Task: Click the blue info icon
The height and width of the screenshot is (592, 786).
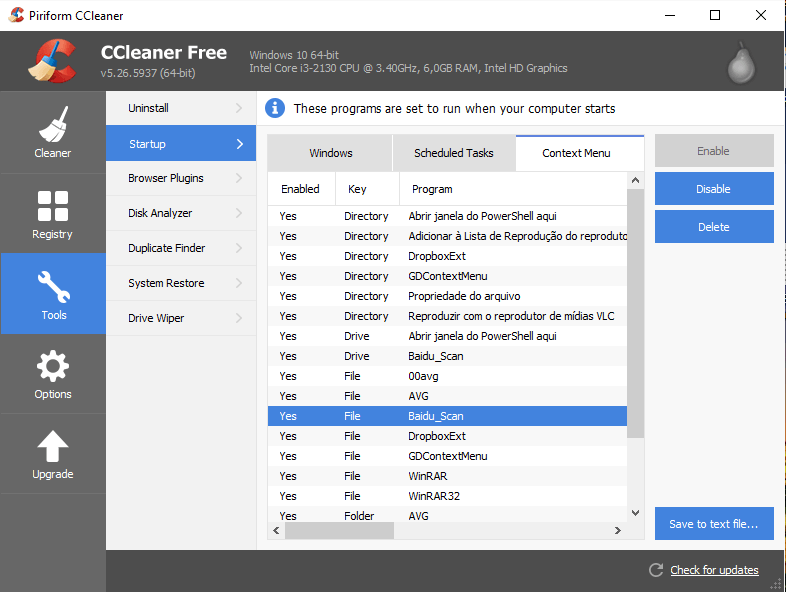Action: (275, 108)
